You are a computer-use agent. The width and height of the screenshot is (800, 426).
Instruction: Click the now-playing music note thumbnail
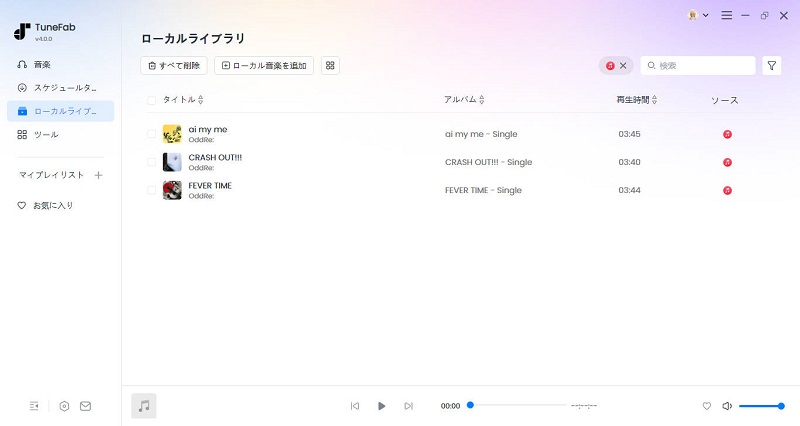[x=144, y=406]
